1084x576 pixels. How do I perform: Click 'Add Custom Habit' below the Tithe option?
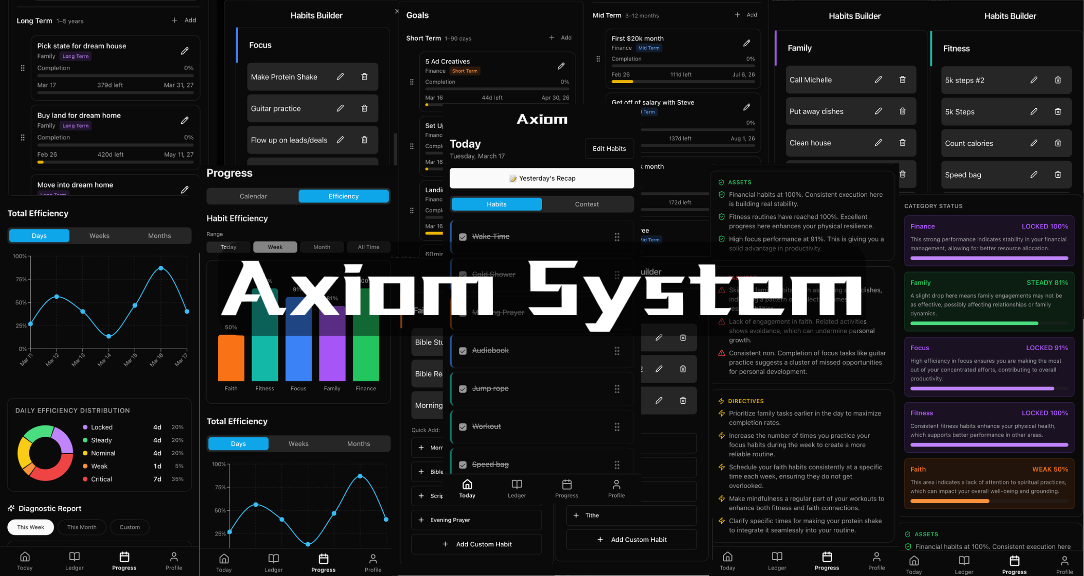click(631, 539)
